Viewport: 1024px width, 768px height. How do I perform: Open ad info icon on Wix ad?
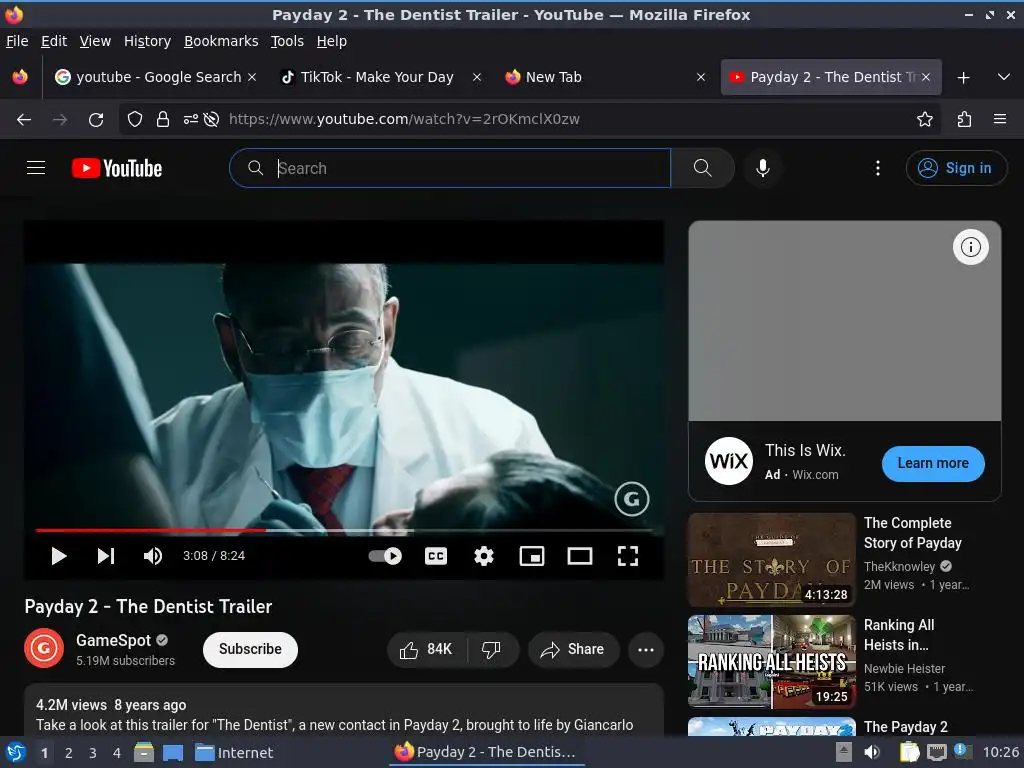click(x=970, y=247)
